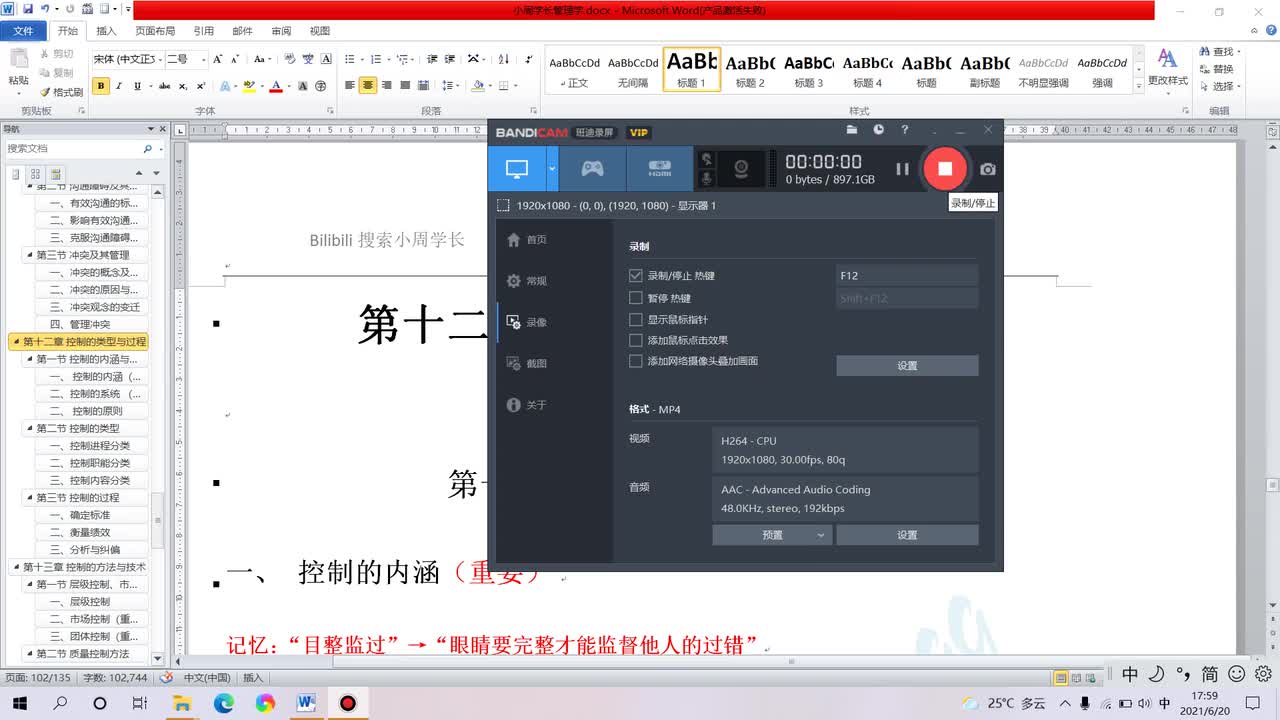Toggle italic formatting in Word
The image size is (1280, 720).
click(x=119, y=86)
